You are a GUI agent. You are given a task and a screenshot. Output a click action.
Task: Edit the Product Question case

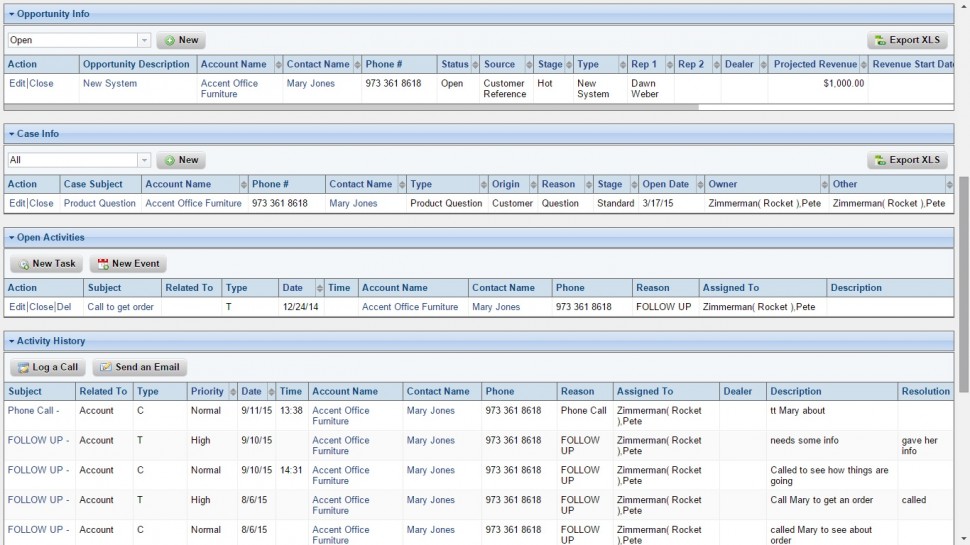(17, 204)
